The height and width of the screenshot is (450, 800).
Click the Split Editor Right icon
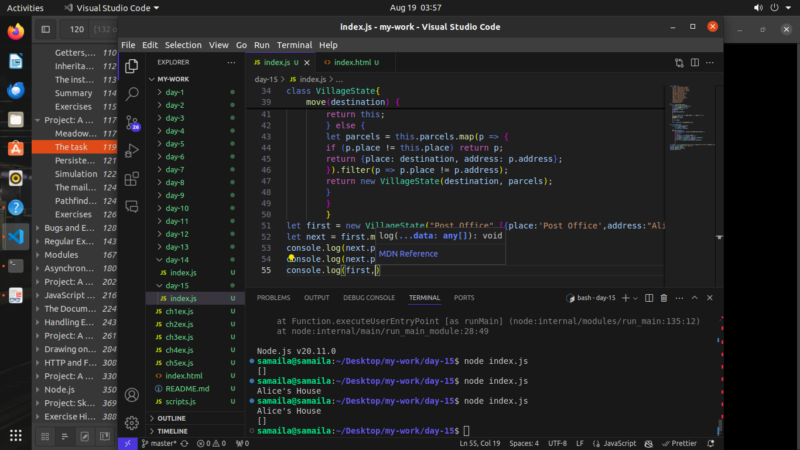click(695, 62)
